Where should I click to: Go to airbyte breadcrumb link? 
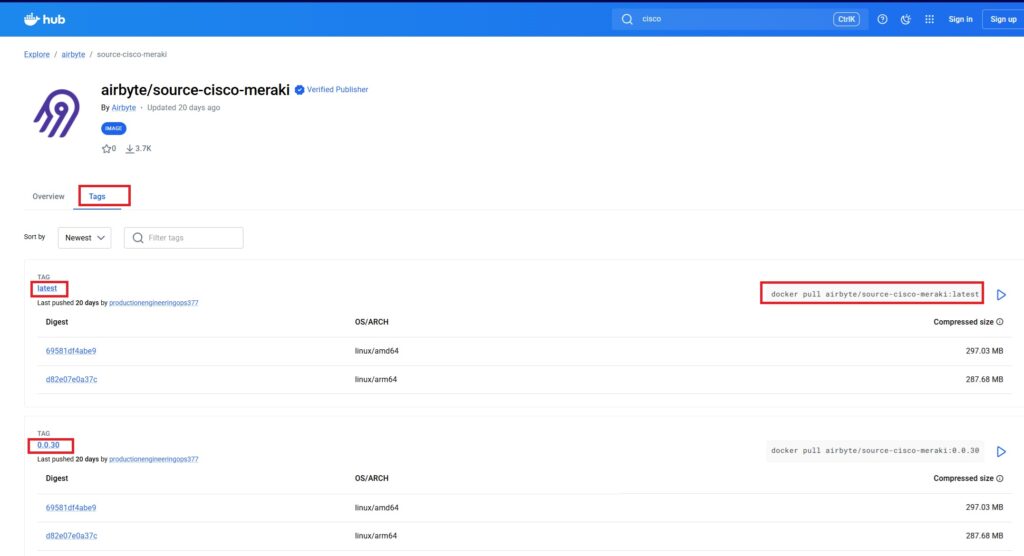click(x=73, y=54)
